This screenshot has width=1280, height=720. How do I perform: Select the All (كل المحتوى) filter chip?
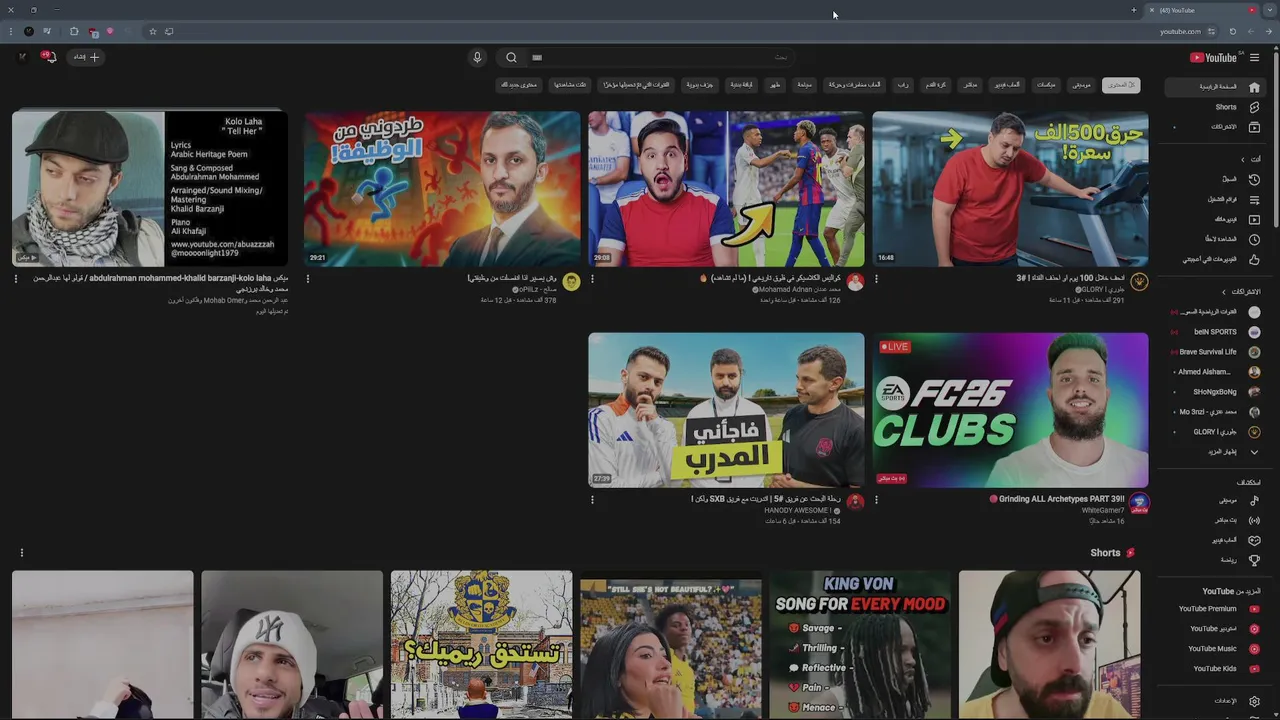coord(1121,85)
